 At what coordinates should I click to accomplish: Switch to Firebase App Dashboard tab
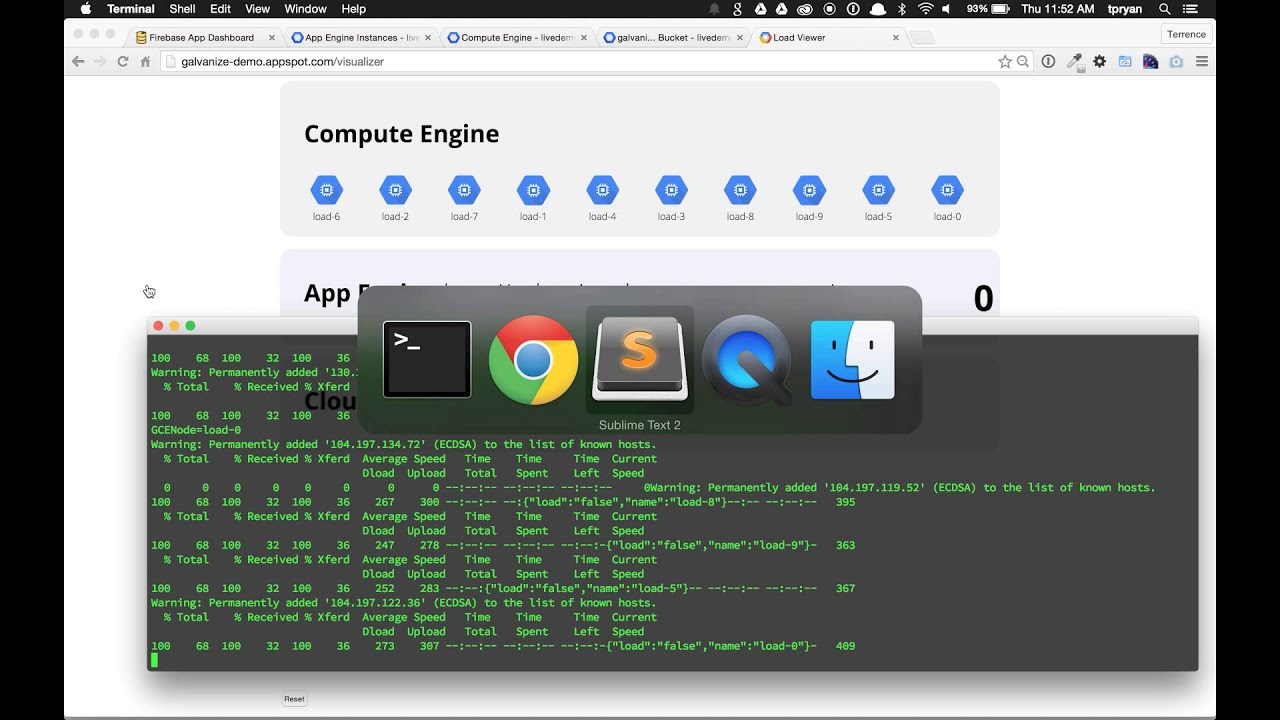[x=201, y=37]
